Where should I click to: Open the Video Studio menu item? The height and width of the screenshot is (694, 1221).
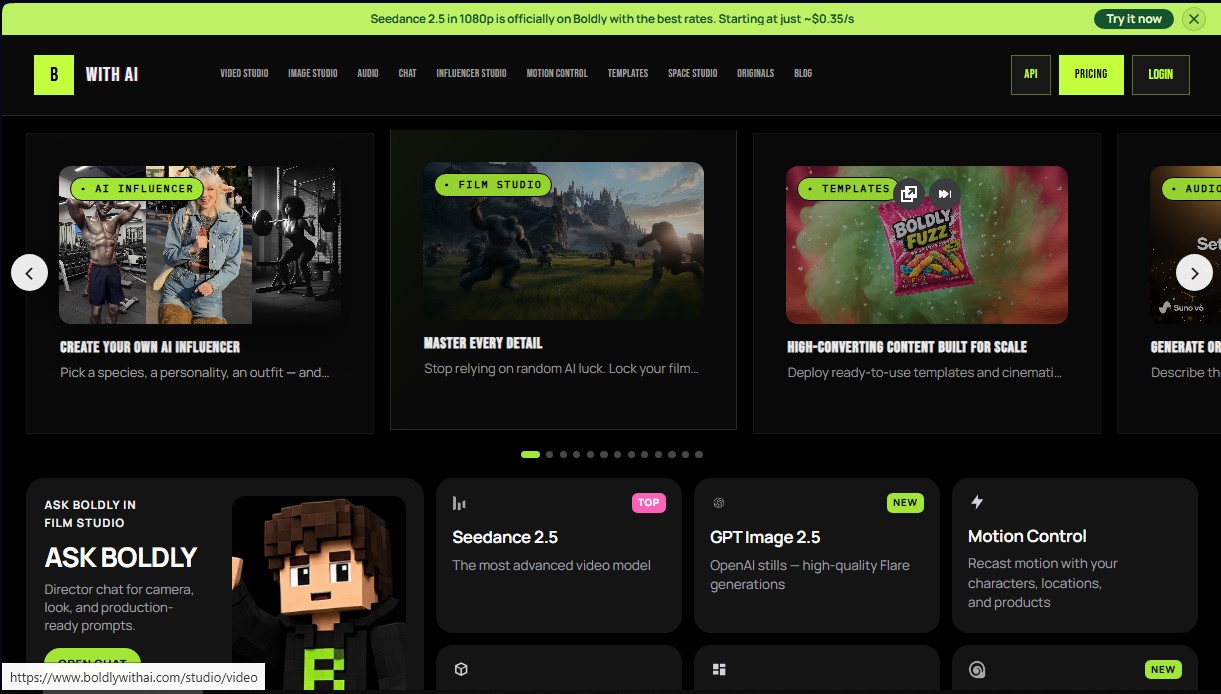[244, 74]
